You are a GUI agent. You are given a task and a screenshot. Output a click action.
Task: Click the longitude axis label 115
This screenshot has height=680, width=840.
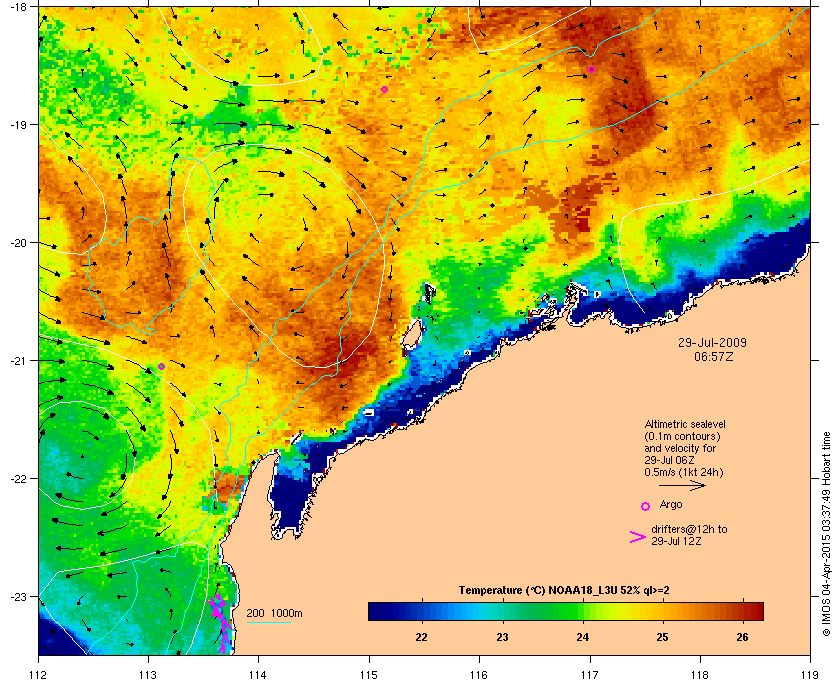pos(369,674)
